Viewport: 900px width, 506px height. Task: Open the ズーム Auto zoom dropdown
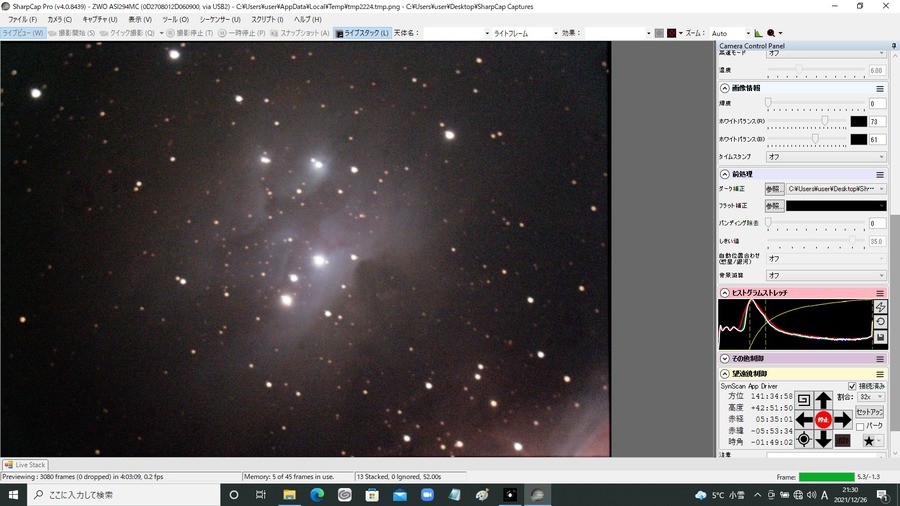[x=730, y=33]
